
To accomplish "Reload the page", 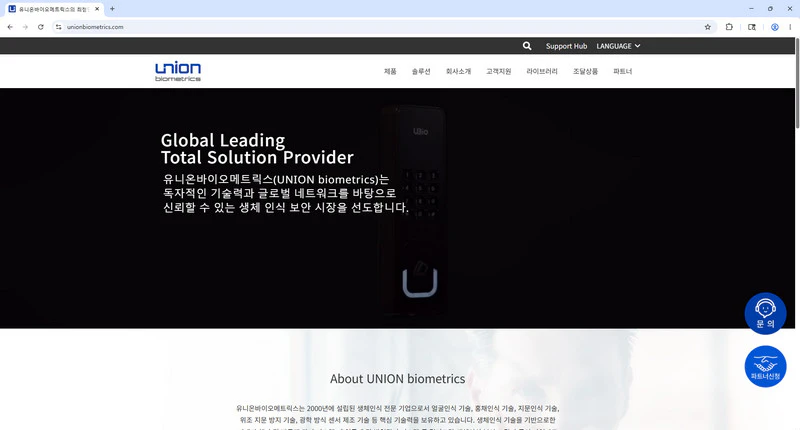I will pyautogui.click(x=41, y=27).
